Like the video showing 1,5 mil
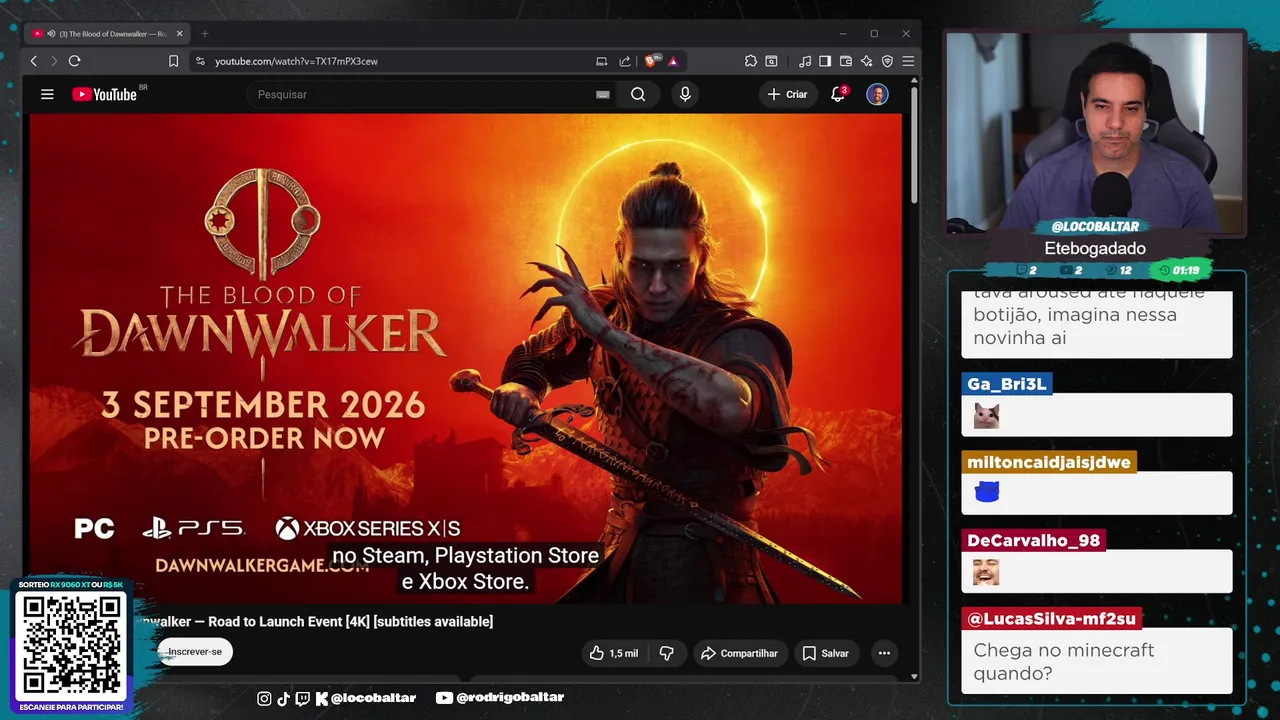Screen dimensions: 1280x720 pyautogui.click(x=613, y=653)
